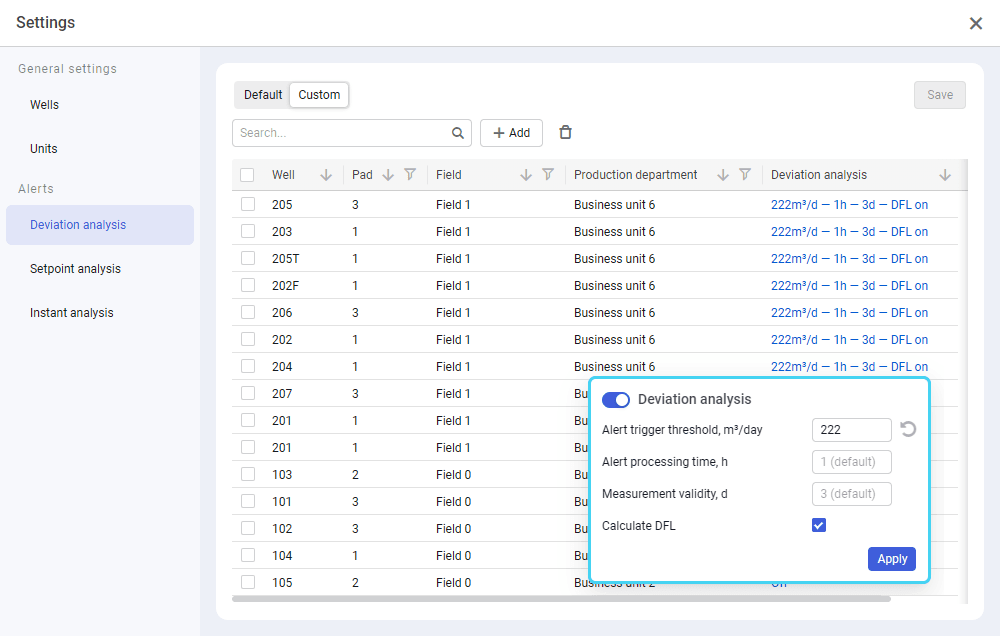Image resolution: width=1000 pixels, height=636 pixels.
Task: Check the box for well 105
Action: click(x=248, y=582)
